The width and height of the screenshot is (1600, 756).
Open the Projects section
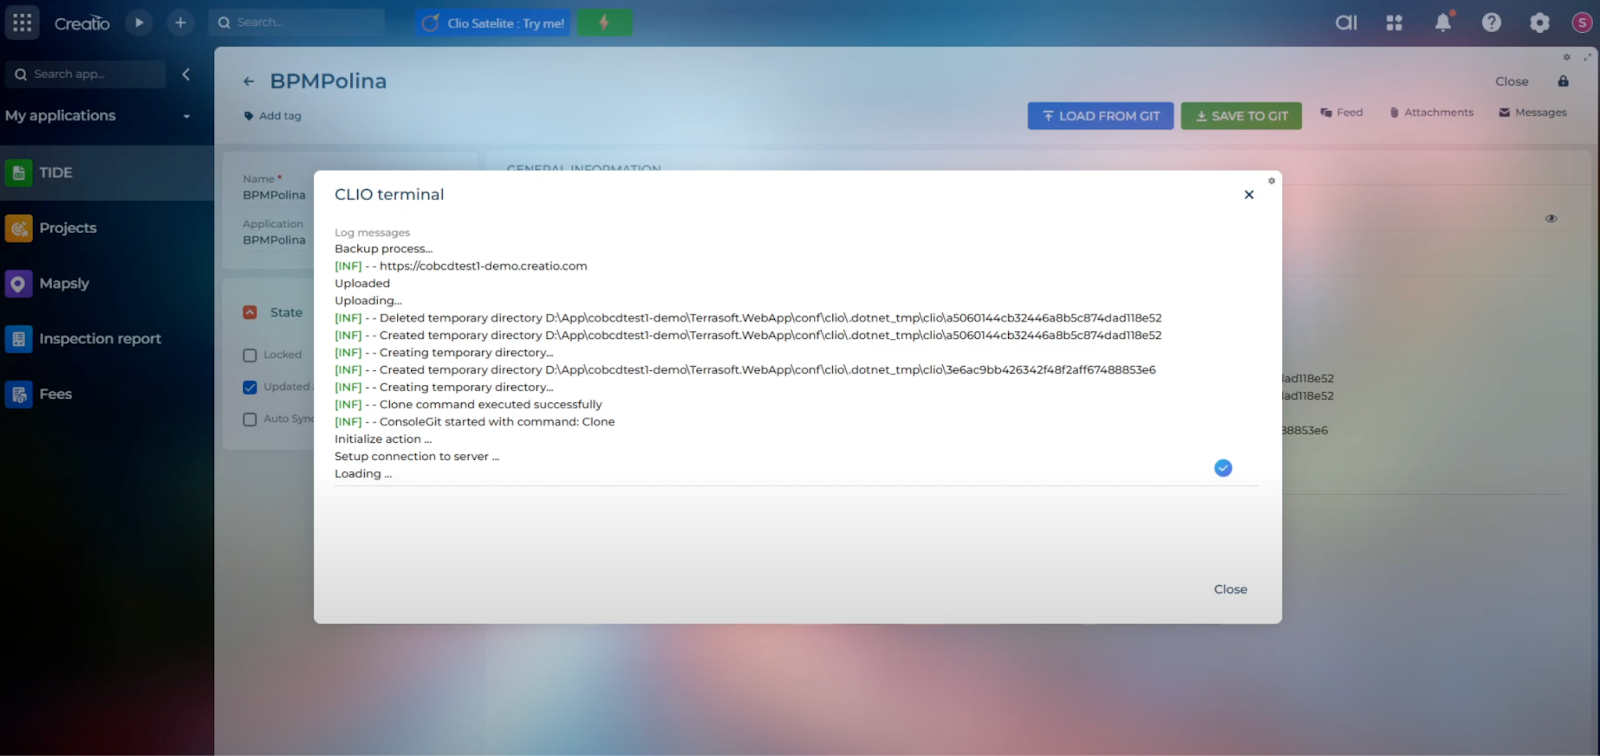tap(107, 228)
